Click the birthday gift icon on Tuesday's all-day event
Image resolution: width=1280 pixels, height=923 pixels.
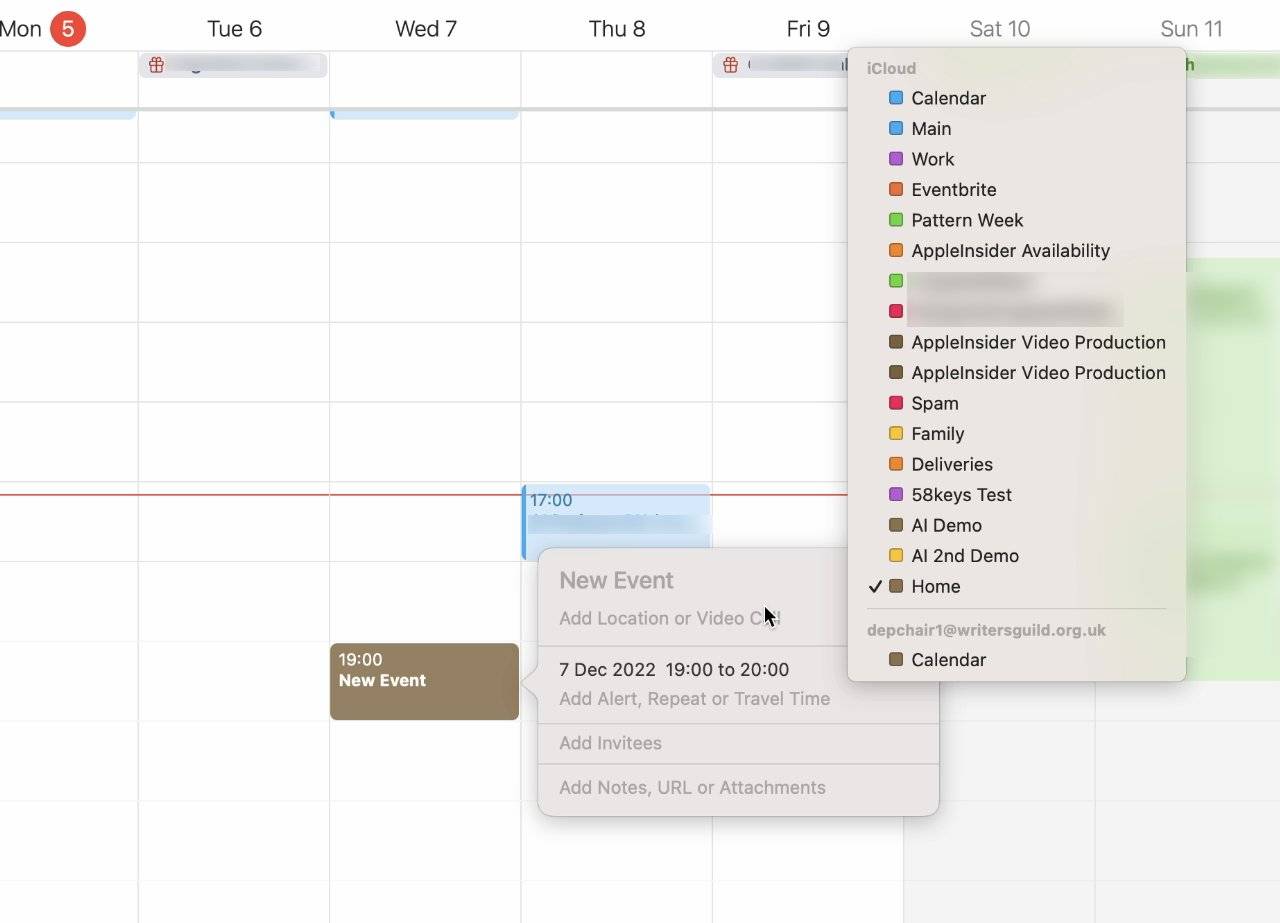point(156,64)
